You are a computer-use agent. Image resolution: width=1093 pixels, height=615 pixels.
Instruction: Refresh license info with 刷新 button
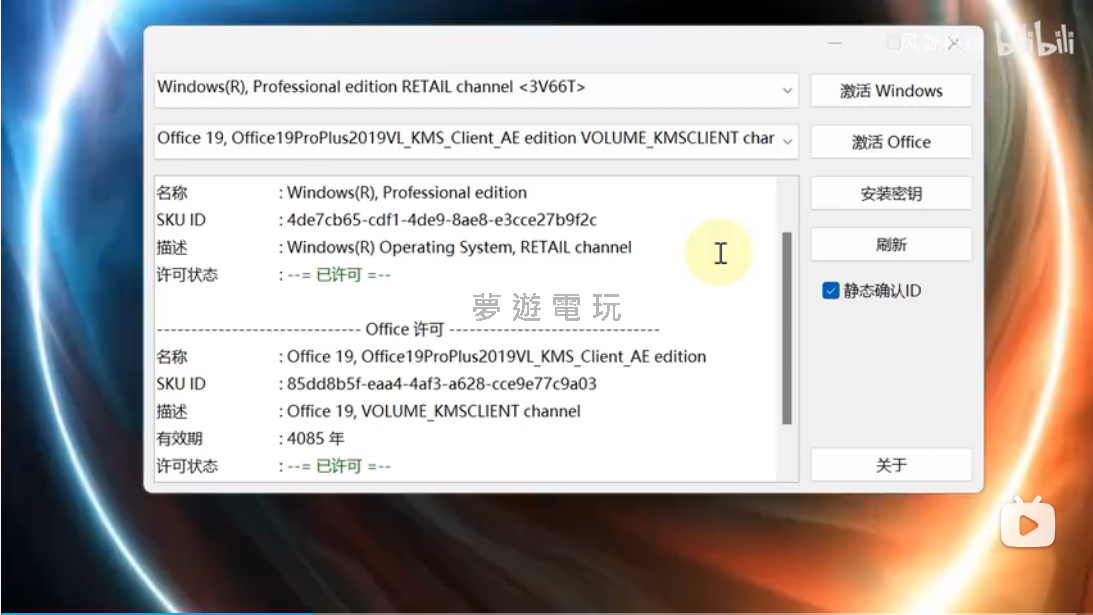[891, 245]
